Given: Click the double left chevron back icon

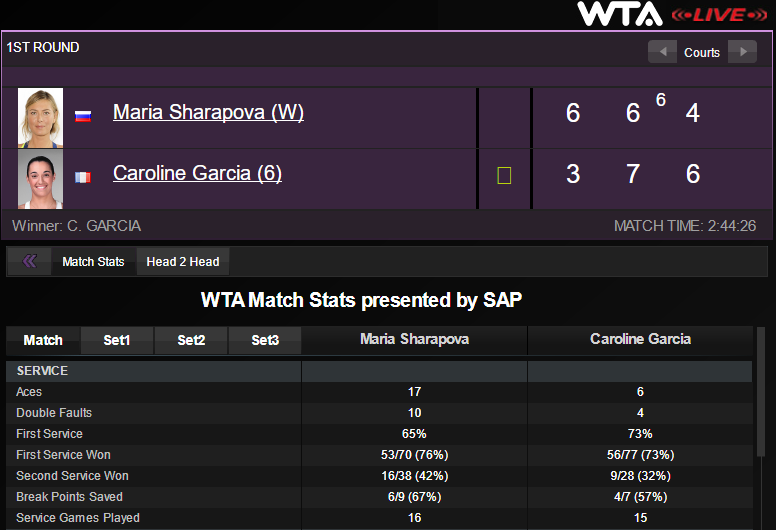Looking at the screenshot, I should [29, 261].
